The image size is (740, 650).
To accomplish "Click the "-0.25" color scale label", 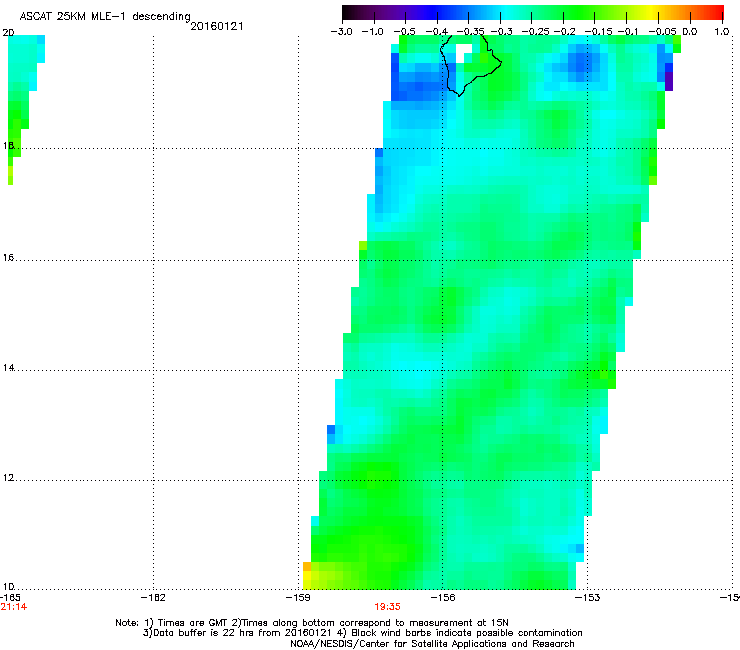I will [x=535, y=32].
